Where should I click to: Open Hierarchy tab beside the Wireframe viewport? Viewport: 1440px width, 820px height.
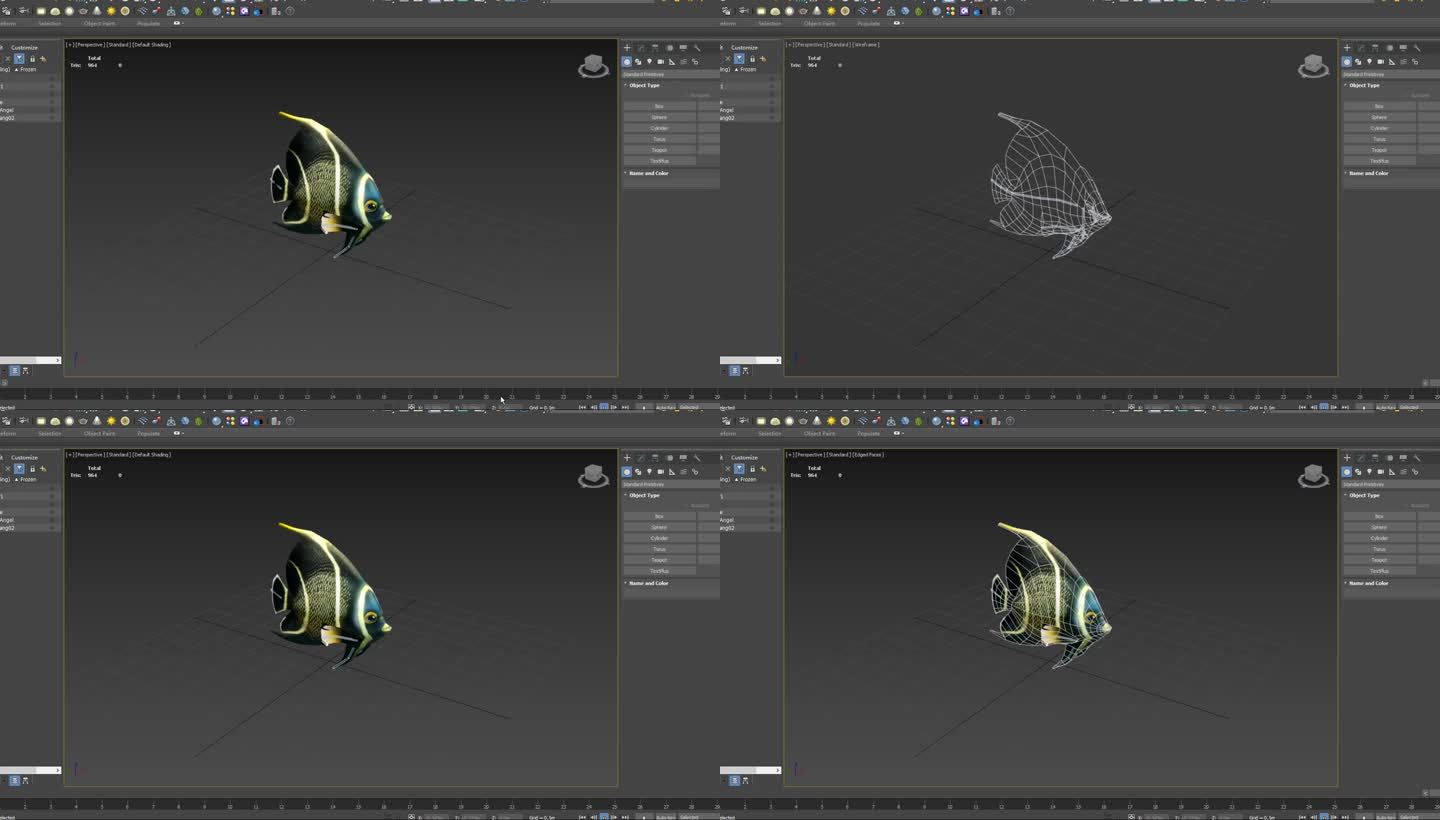(1375, 47)
